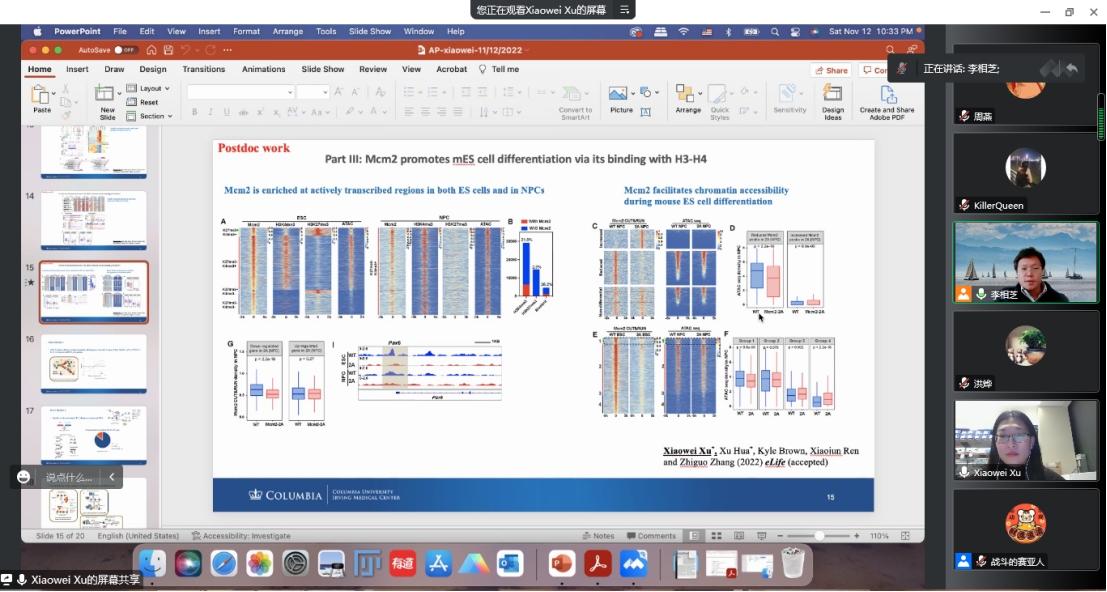Screen dimensions: 1107x592
Task: Click the New Slide icon
Action: (104, 93)
